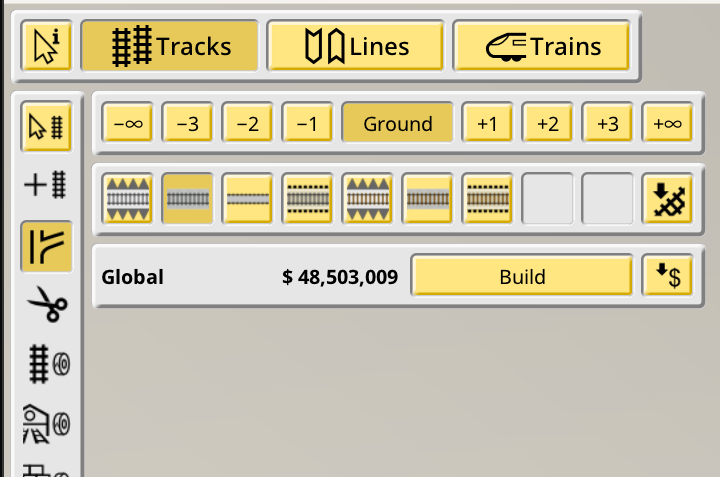The height and width of the screenshot is (477, 720).
Task: Choose the highlighted wide grey ballast track type
Action: tap(187, 199)
